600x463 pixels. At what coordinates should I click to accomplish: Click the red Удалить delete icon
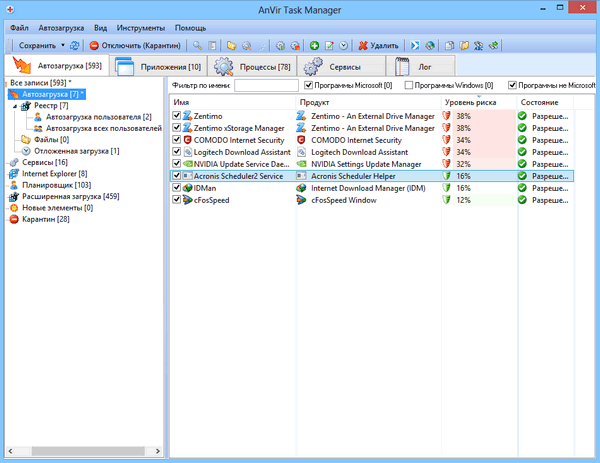coord(362,45)
